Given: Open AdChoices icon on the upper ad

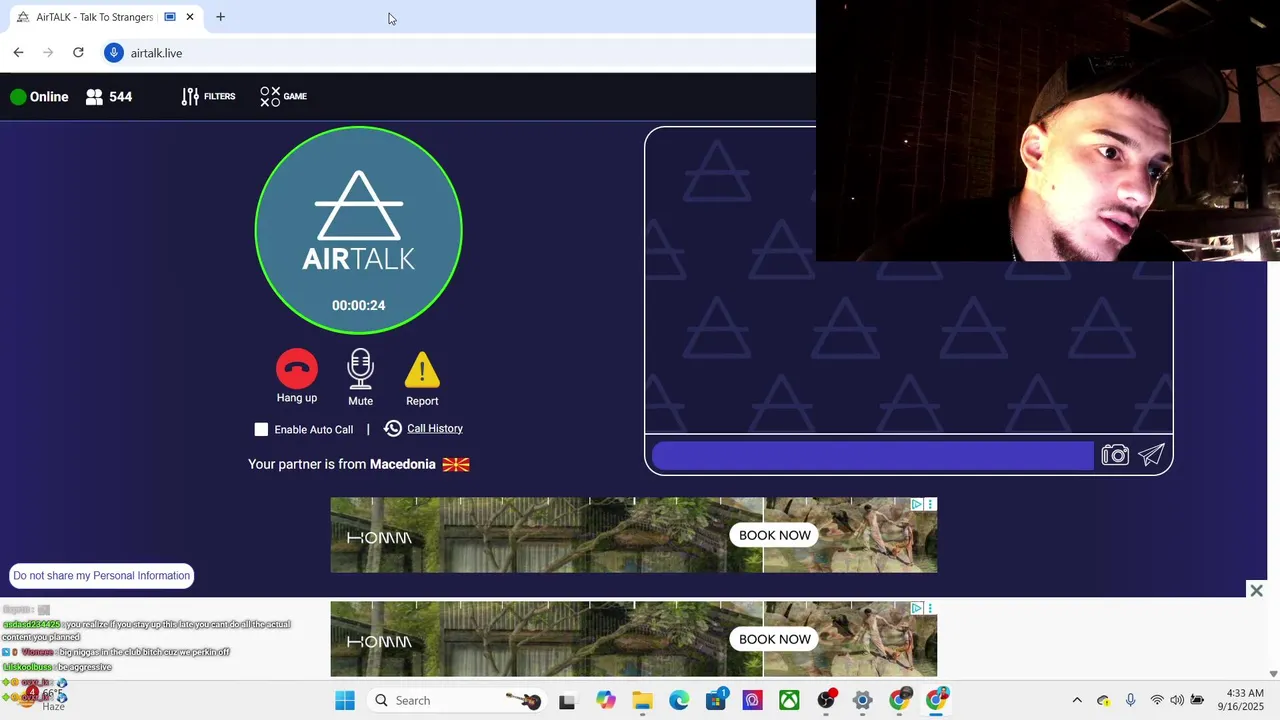Looking at the screenshot, I should click(x=917, y=504).
